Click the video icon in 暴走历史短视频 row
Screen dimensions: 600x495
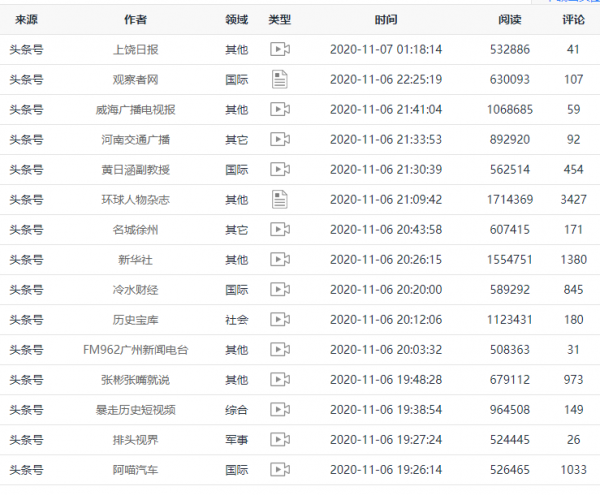[x=280, y=410]
